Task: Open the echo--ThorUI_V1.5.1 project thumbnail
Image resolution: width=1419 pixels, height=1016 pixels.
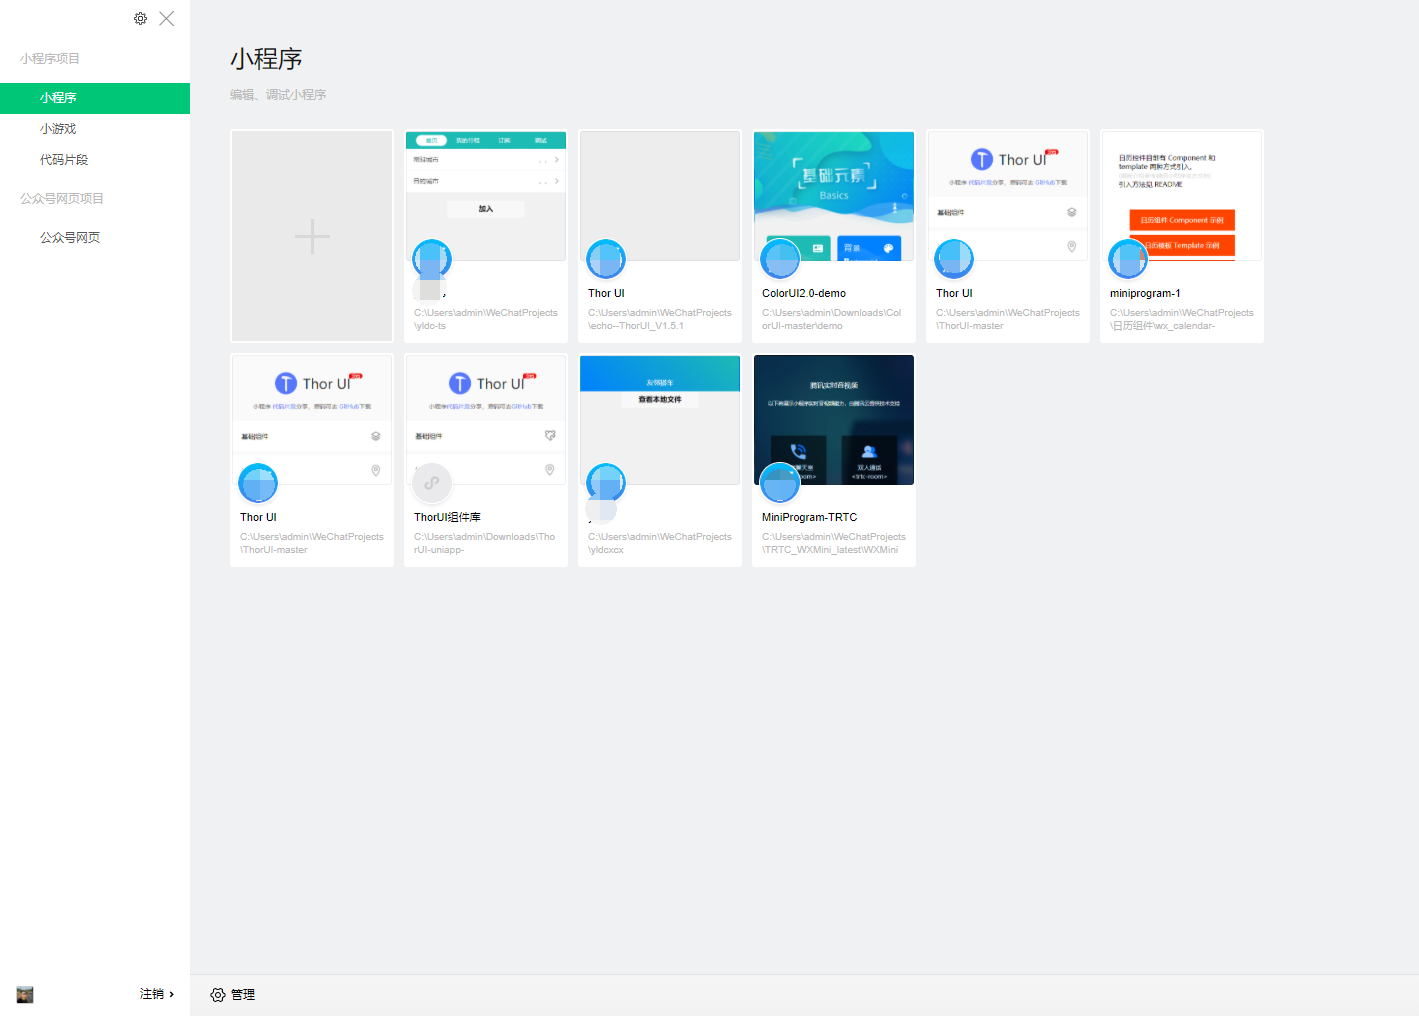Action: (660, 196)
